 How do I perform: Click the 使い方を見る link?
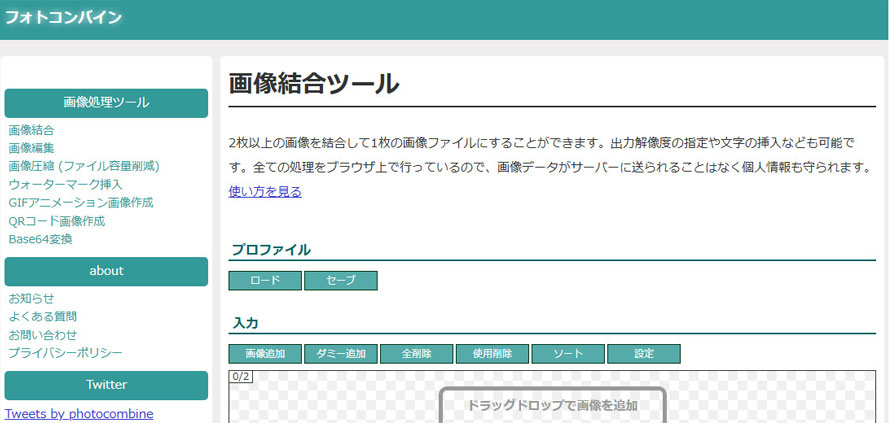tap(265, 191)
